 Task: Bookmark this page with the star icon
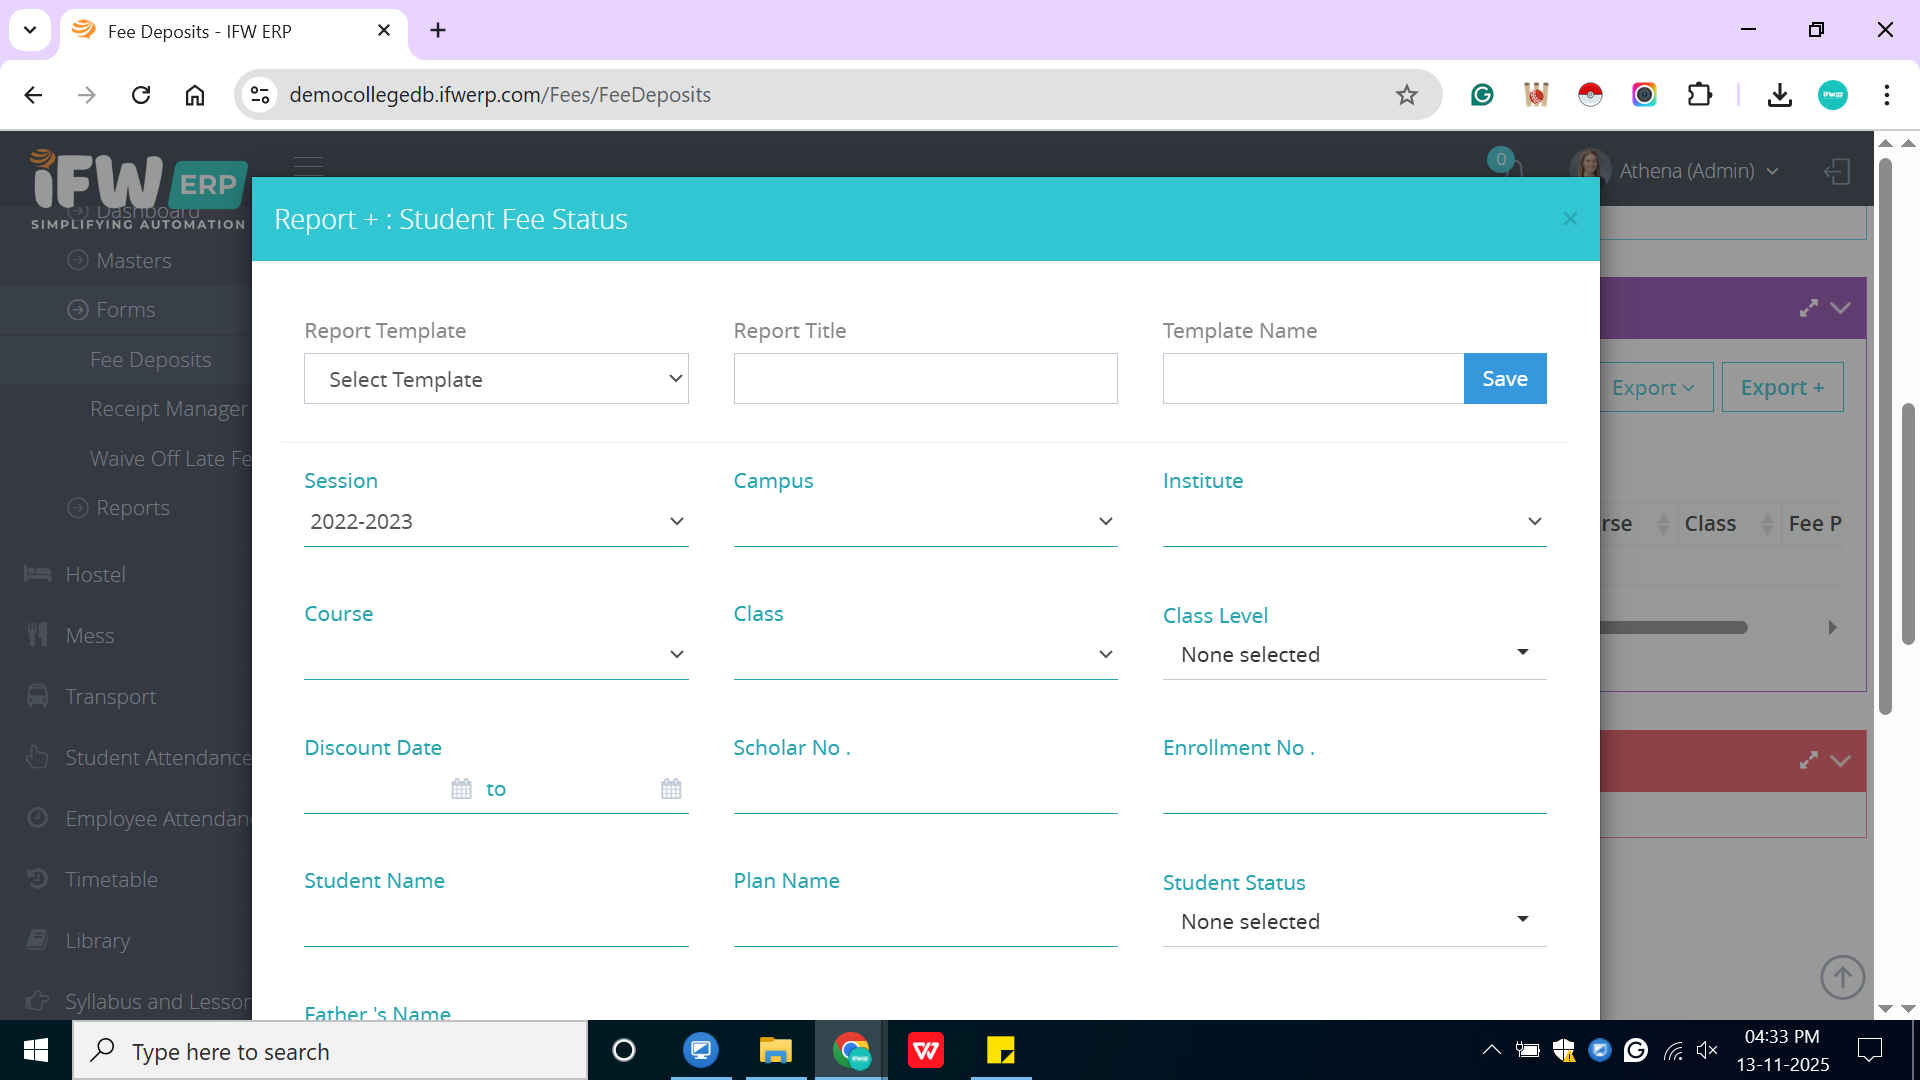click(1407, 95)
